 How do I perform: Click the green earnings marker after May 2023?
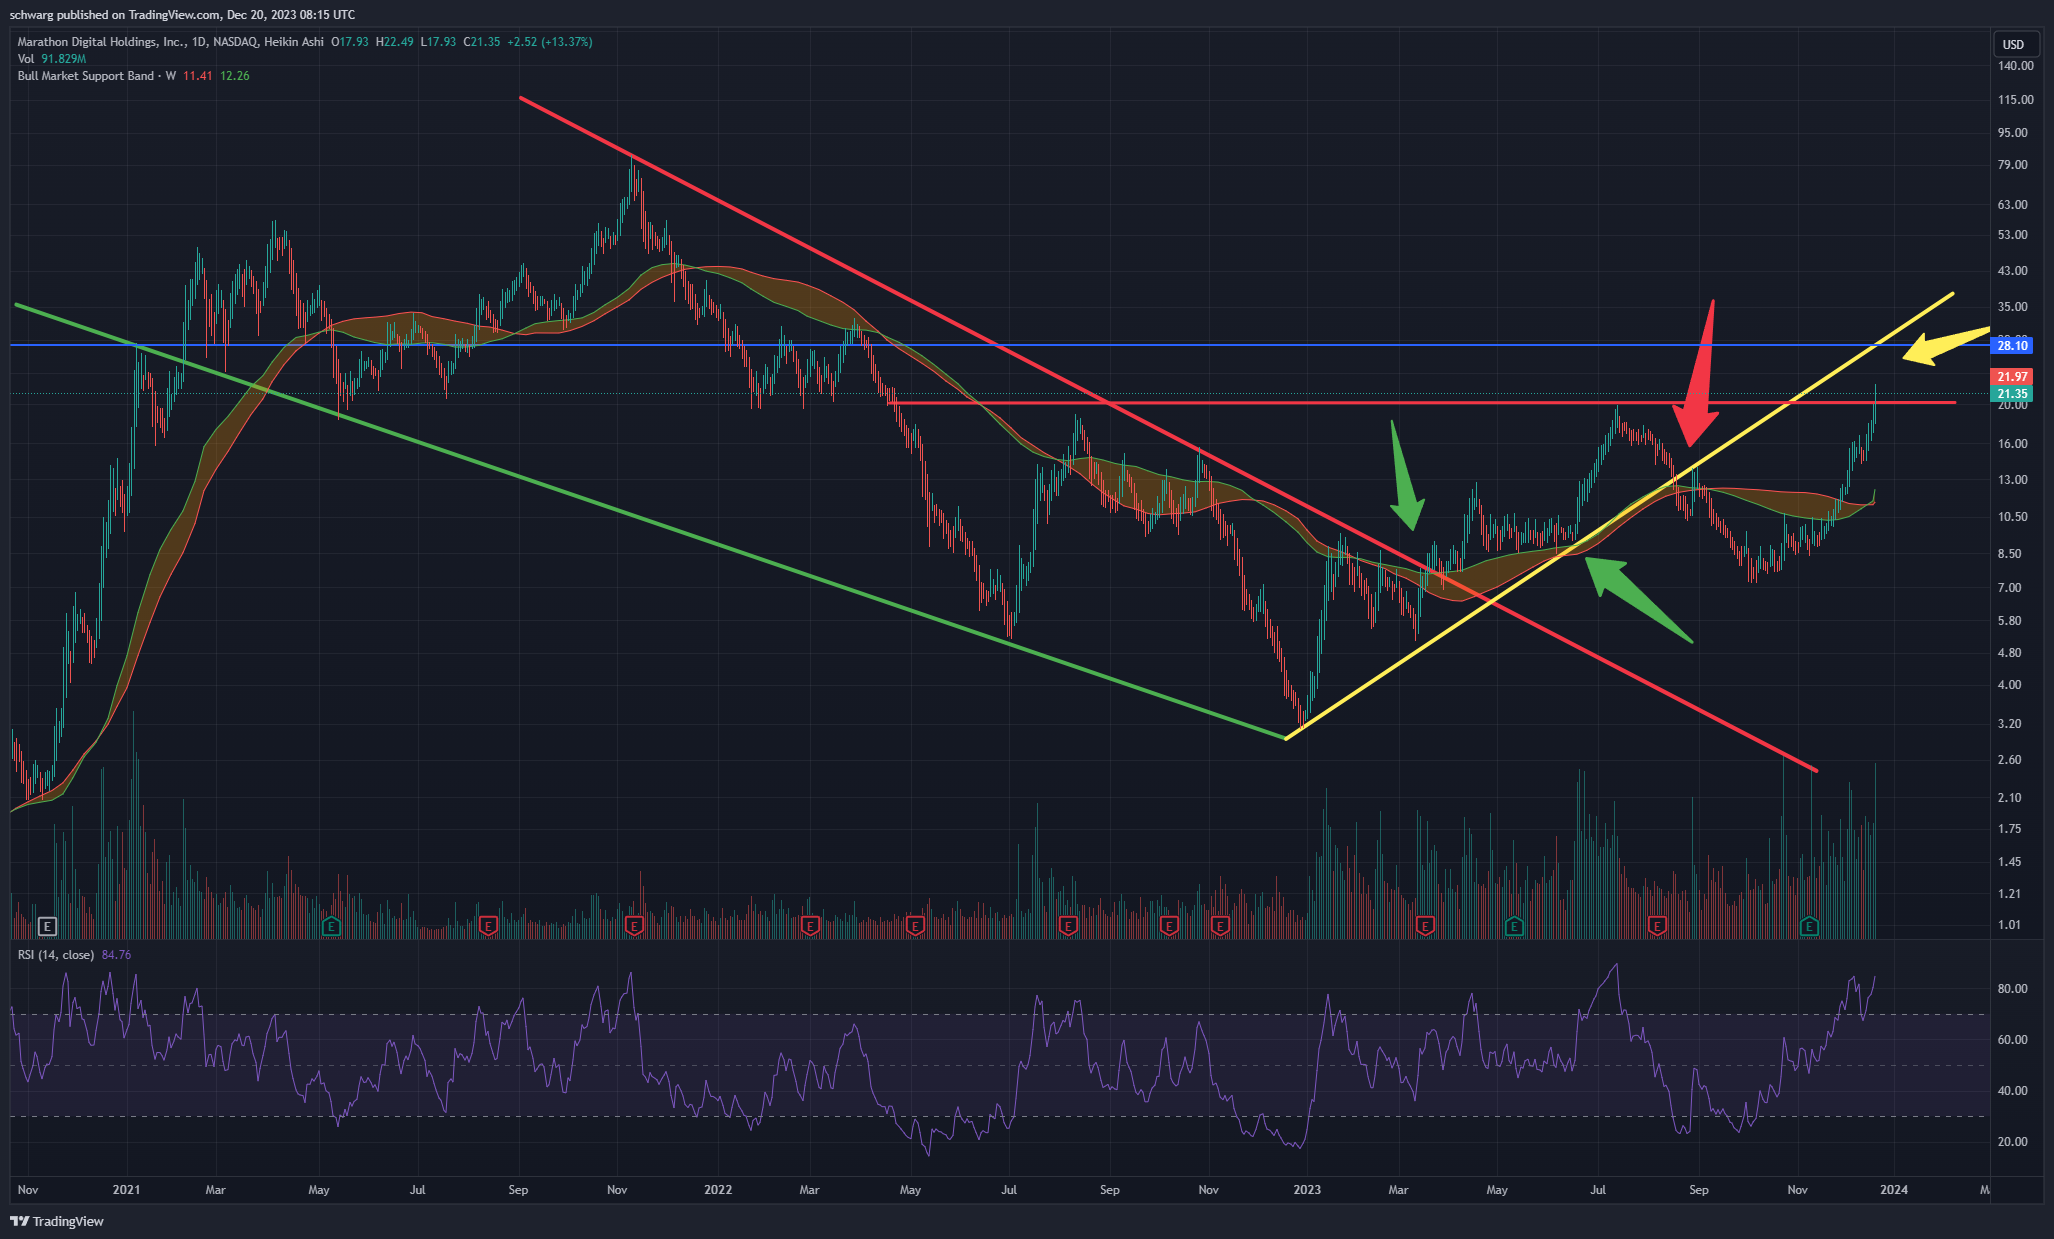click(1514, 926)
